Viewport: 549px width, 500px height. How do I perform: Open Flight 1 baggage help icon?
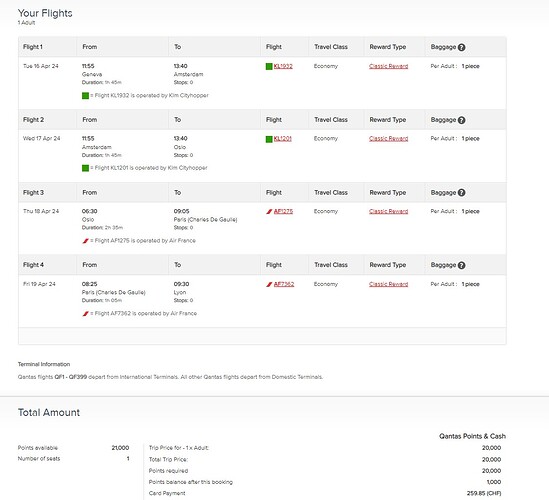pos(461,47)
